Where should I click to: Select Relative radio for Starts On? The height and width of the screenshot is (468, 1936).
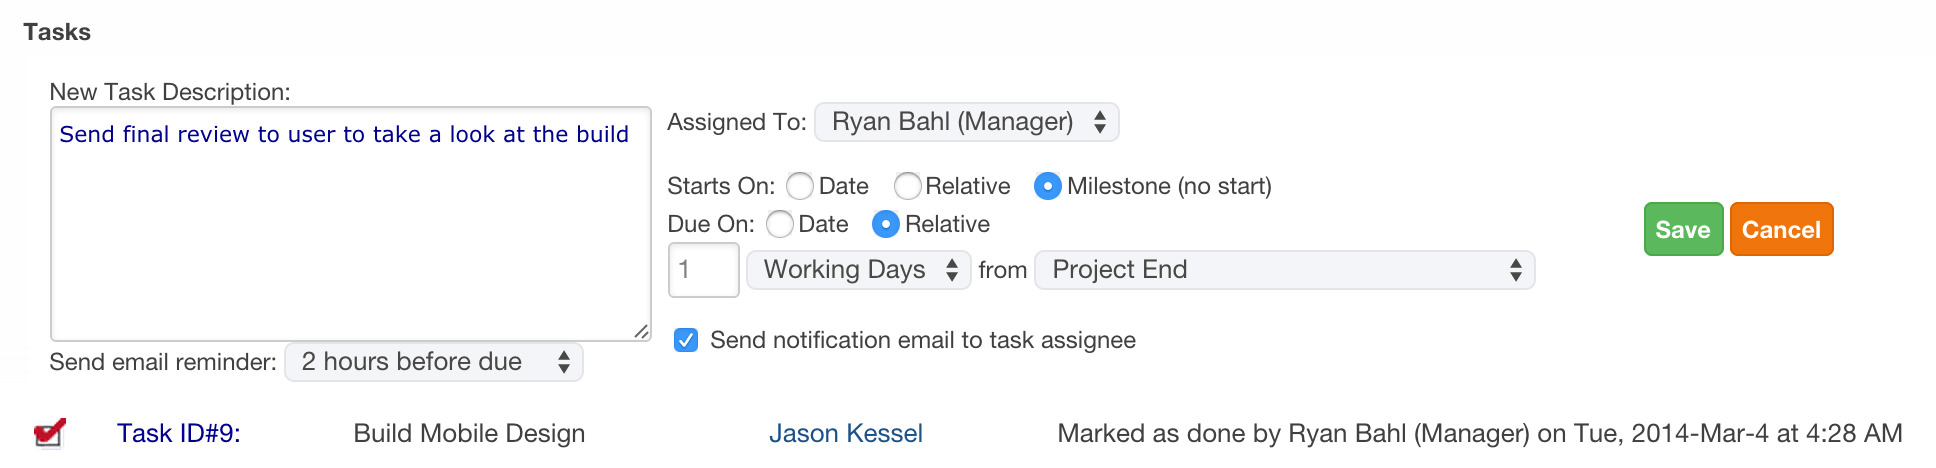[907, 186]
